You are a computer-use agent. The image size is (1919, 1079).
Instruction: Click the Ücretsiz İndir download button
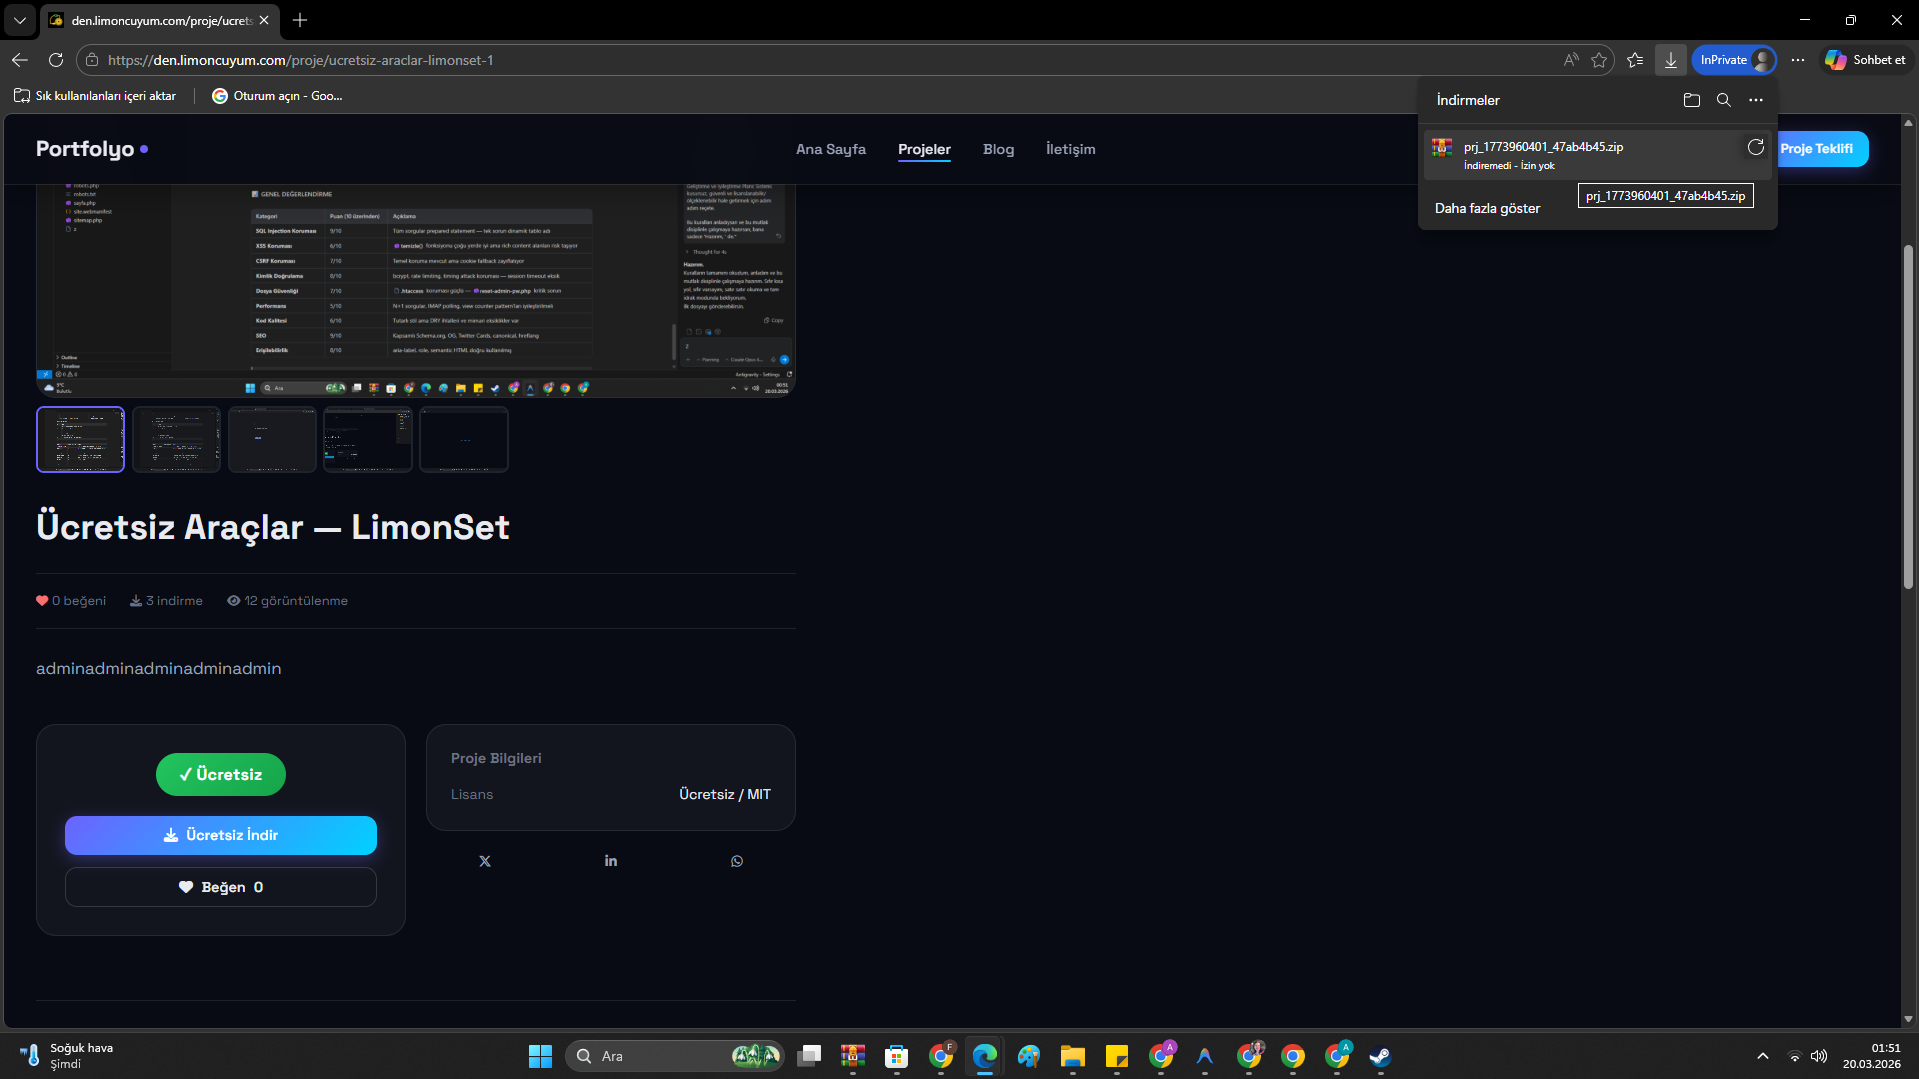221,835
